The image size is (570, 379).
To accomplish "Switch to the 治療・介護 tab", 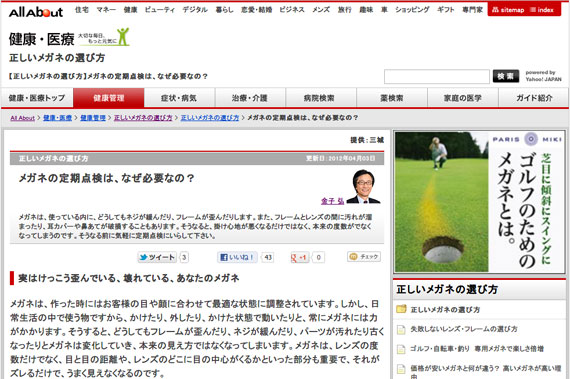I will [x=250, y=98].
